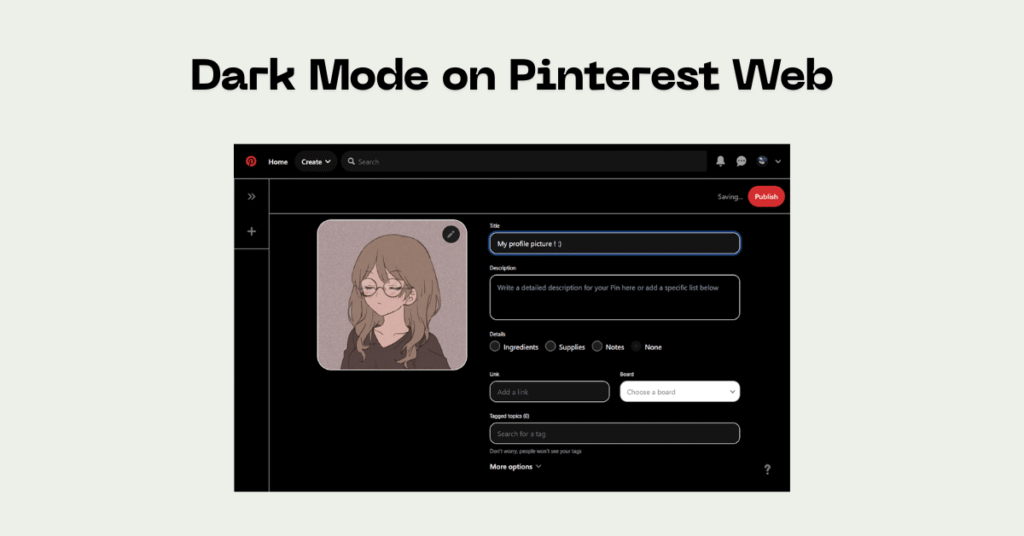Click the magnifier icon in the search bar

[351, 161]
